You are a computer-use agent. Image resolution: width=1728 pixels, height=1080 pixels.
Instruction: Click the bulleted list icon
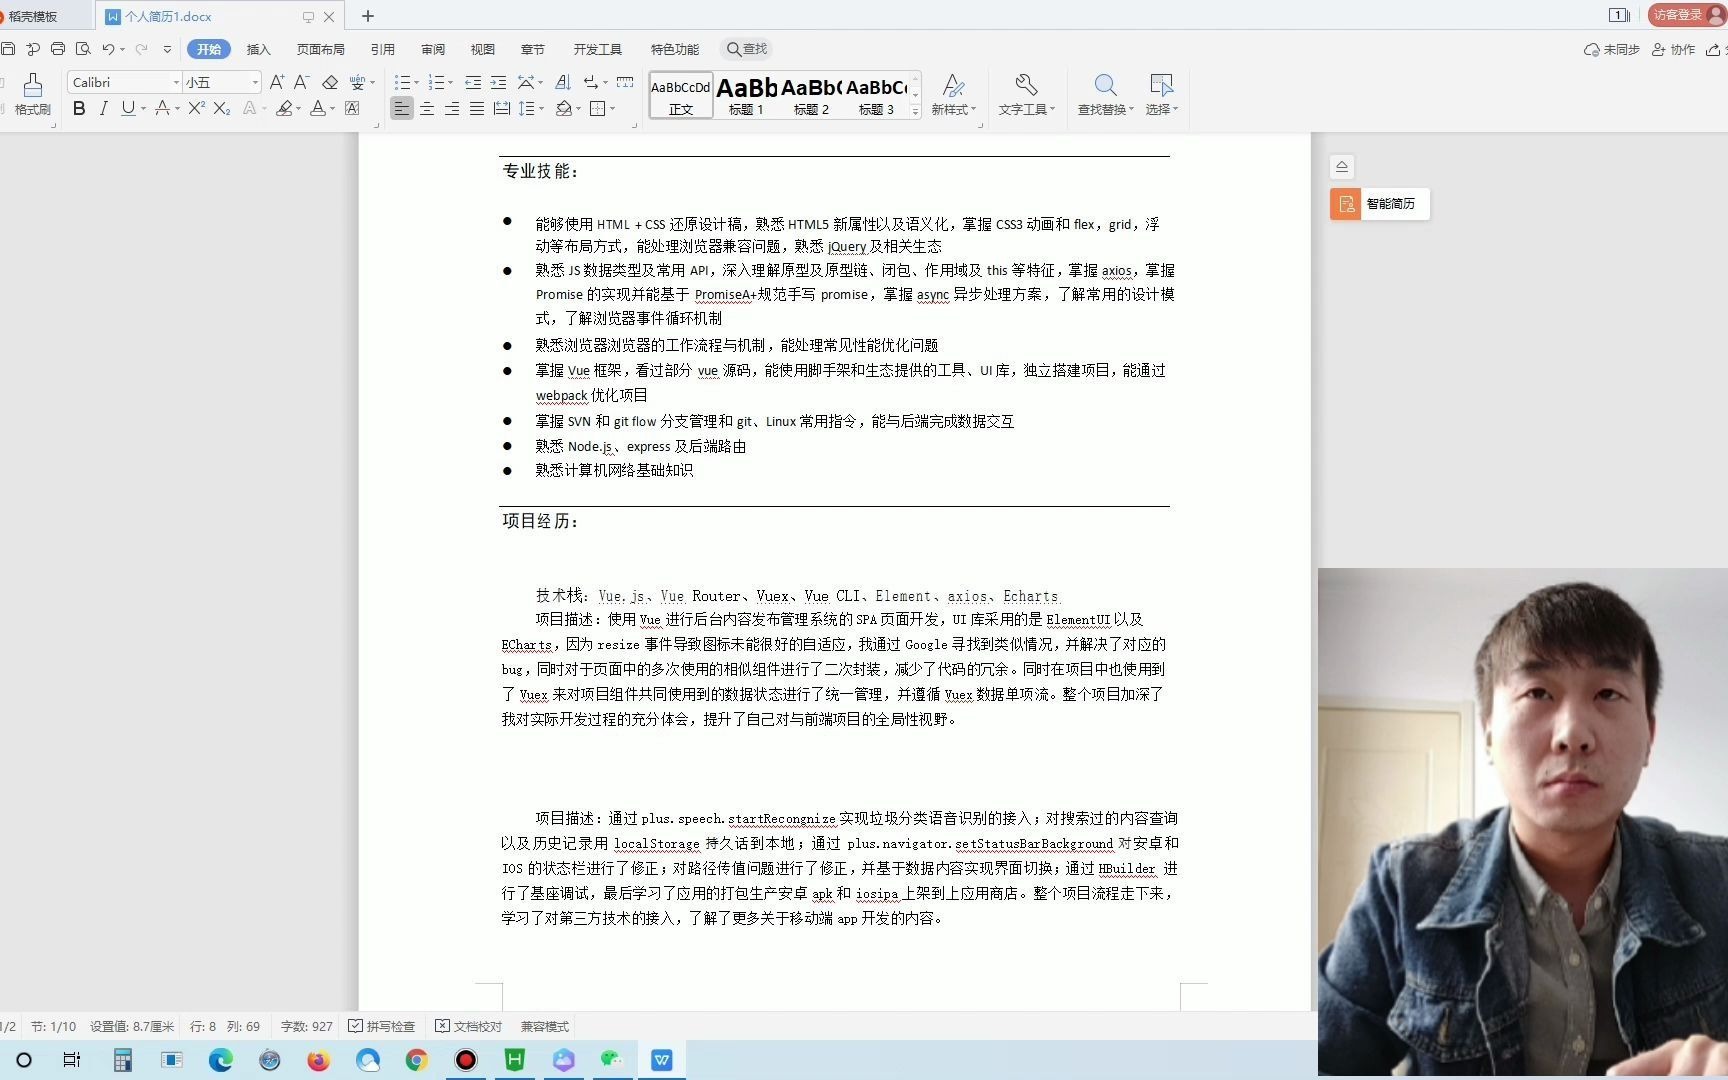402,82
